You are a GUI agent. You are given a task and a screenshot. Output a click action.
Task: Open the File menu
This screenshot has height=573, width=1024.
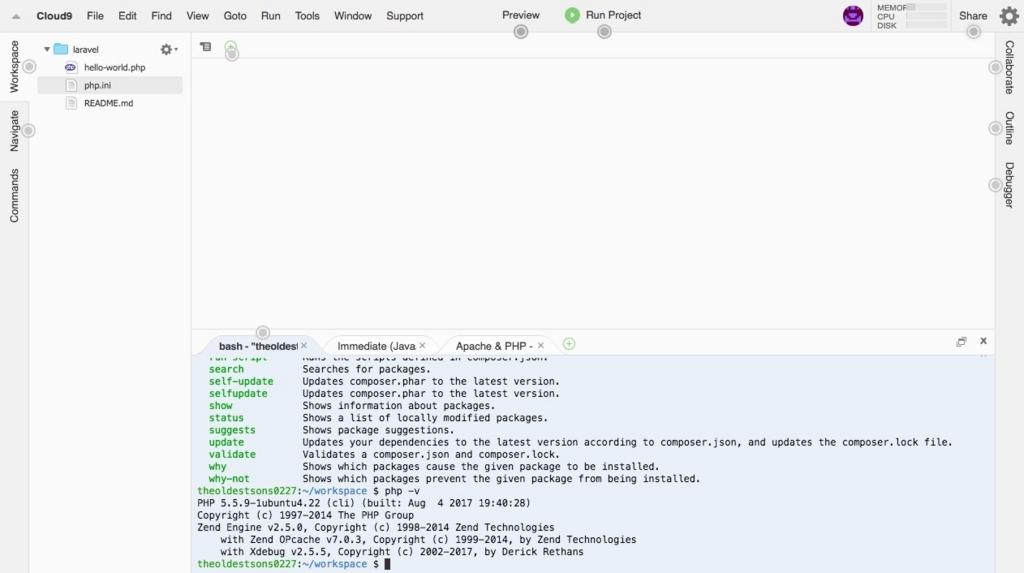coord(95,16)
